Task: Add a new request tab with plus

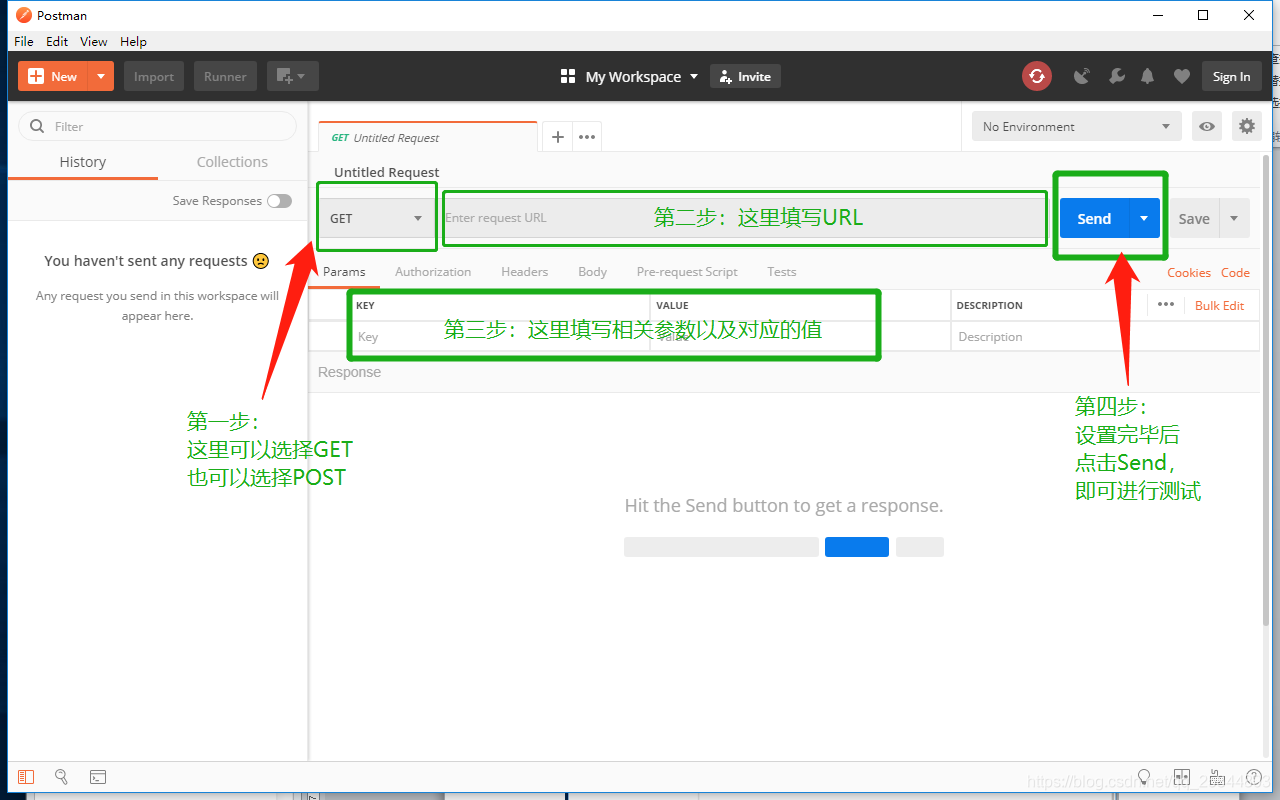Action: click(x=558, y=137)
